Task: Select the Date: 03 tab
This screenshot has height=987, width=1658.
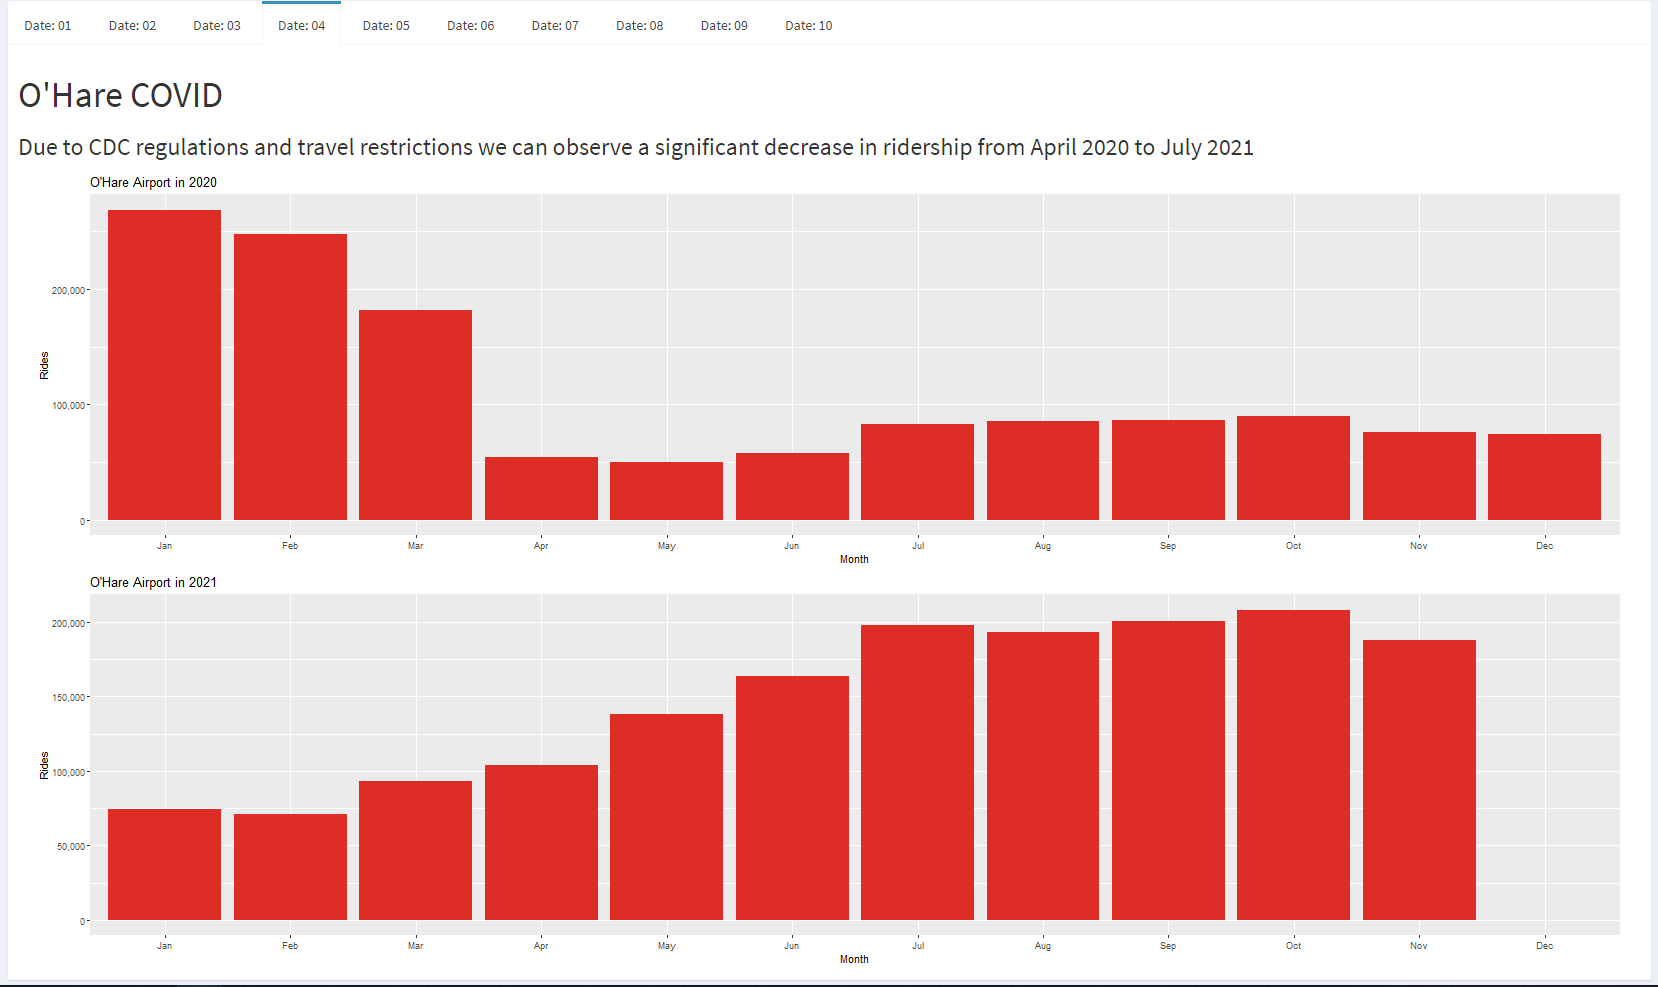Action: tap(217, 25)
